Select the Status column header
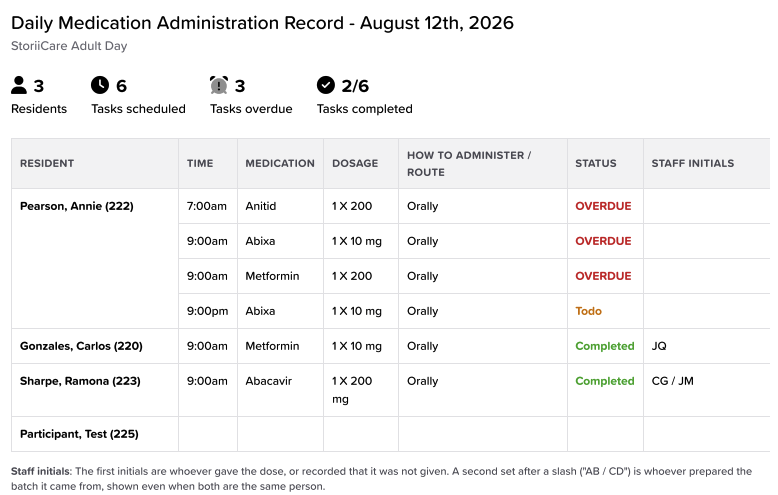The height and width of the screenshot is (495, 778). pyautogui.click(x=595, y=163)
